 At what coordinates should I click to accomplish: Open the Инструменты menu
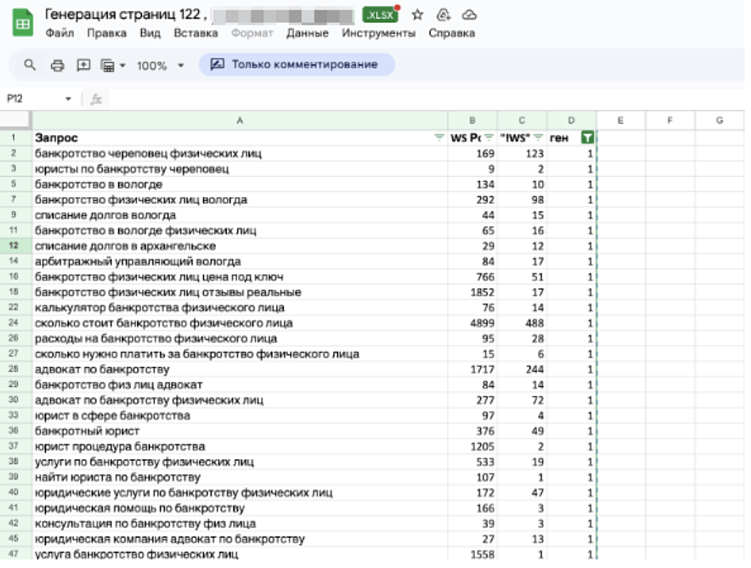tap(378, 33)
